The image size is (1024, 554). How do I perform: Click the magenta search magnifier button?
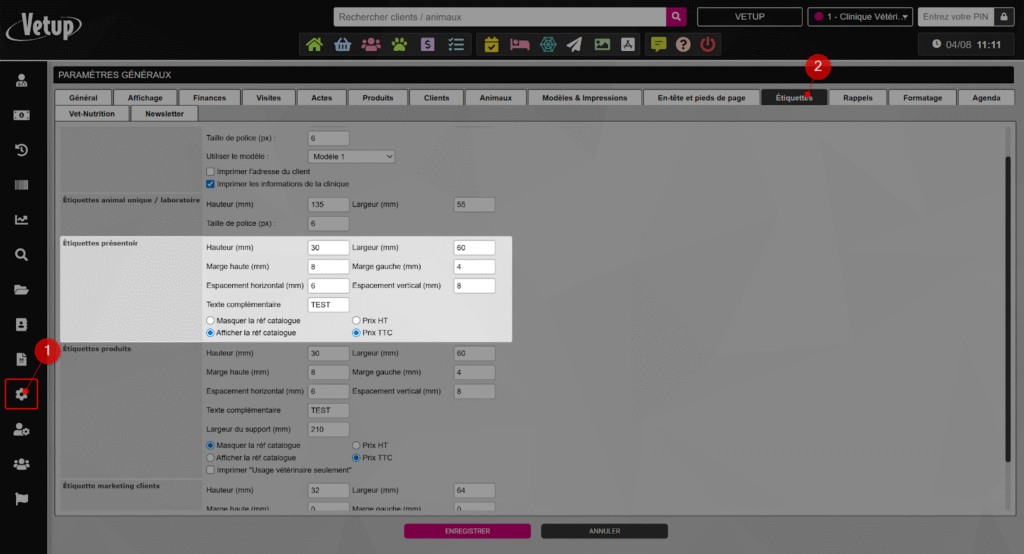[x=677, y=17]
